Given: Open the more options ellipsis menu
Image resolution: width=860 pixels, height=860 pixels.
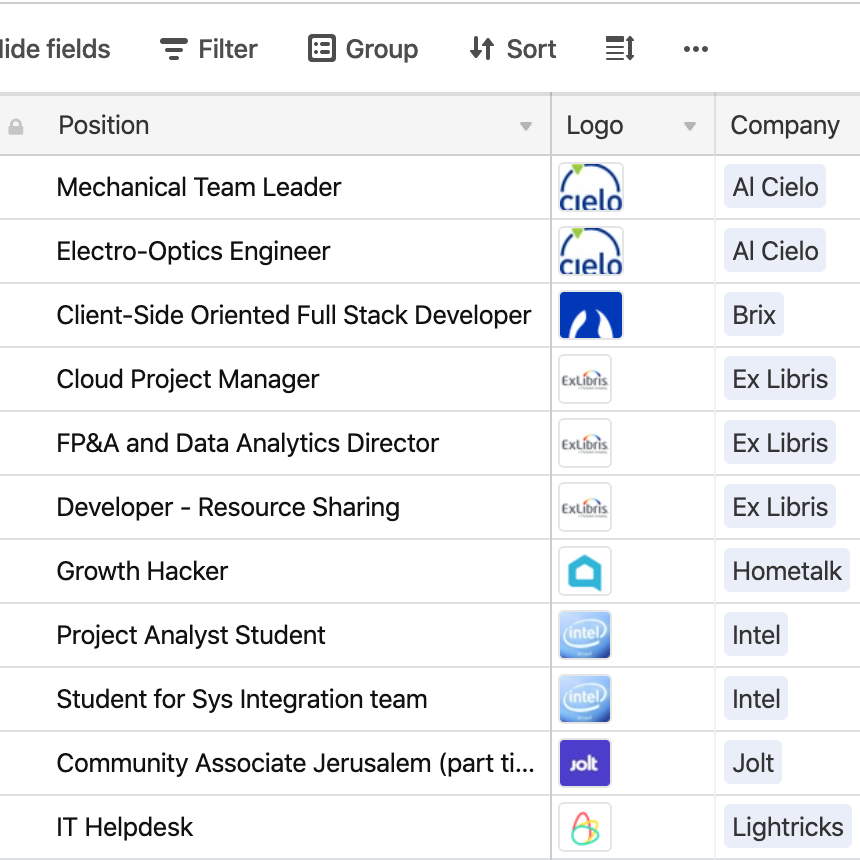Looking at the screenshot, I should click(695, 48).
